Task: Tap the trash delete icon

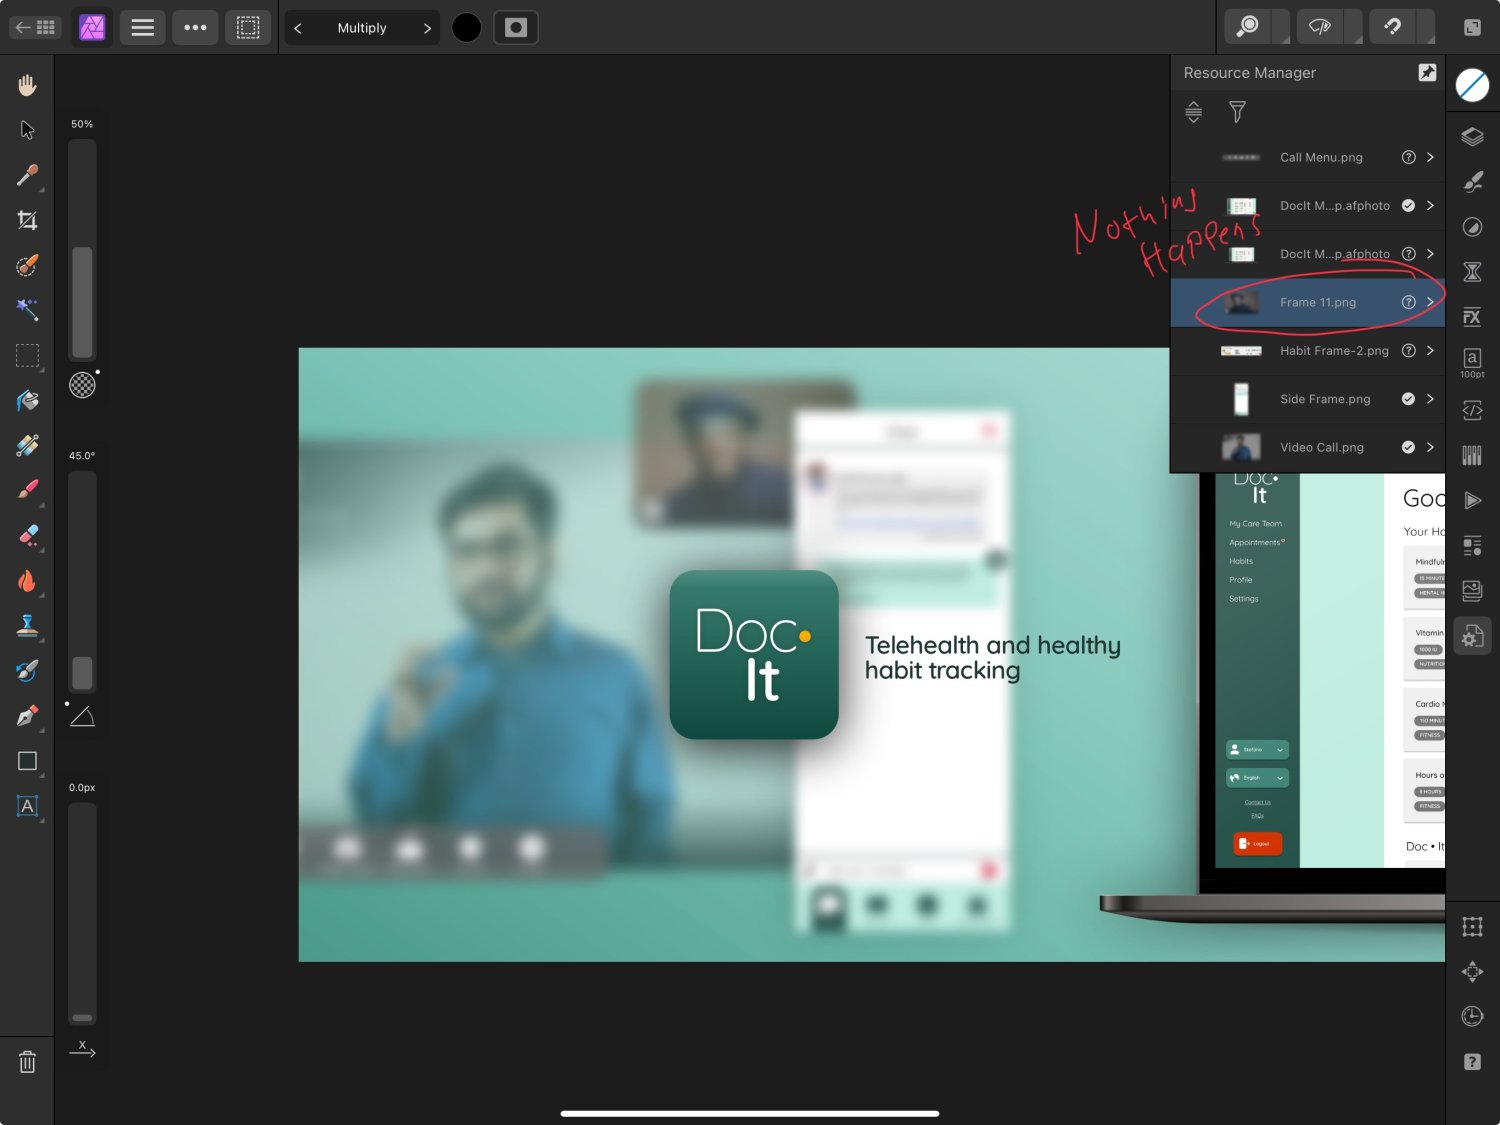Action: (x=27, y=1062)
